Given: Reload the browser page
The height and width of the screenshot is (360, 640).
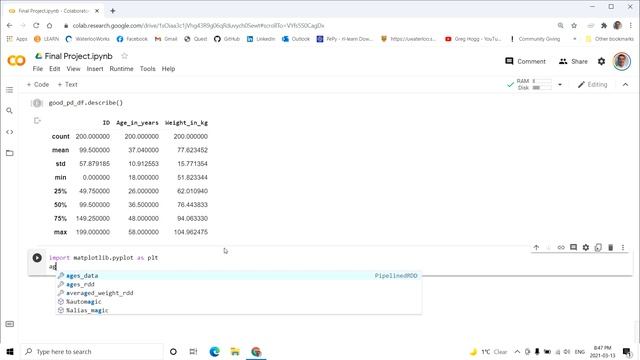Looking at the screenshot, I should 36,25.
